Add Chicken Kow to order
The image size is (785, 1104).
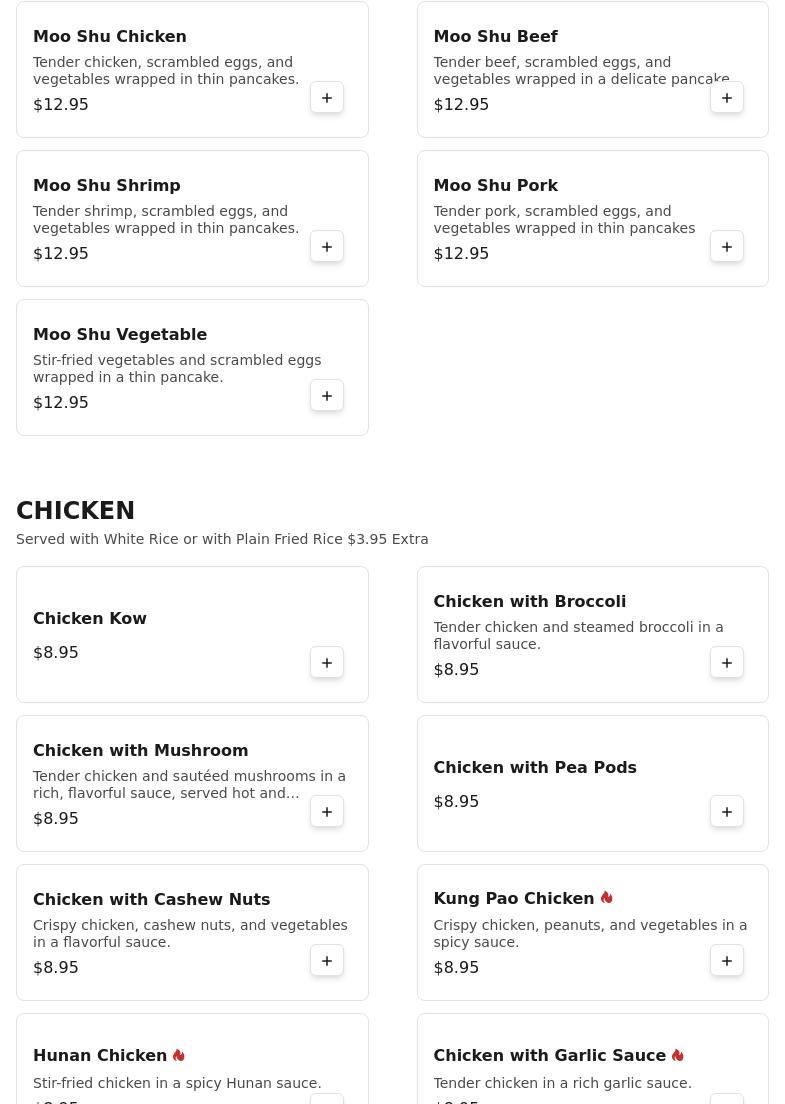(327, 663)
